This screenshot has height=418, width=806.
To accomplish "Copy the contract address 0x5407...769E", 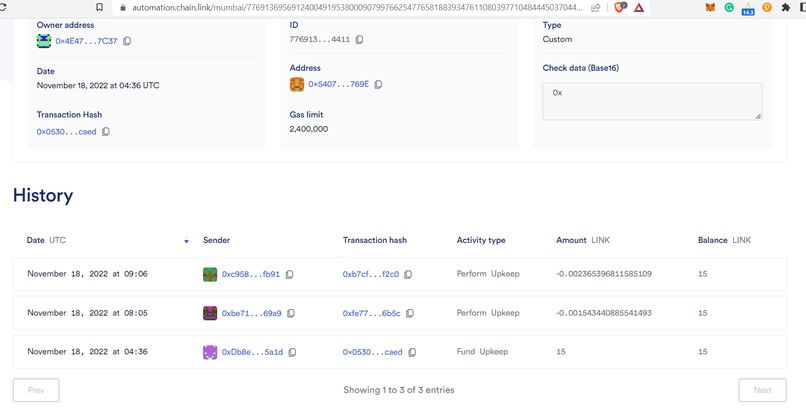I will [x=378, y=84].
